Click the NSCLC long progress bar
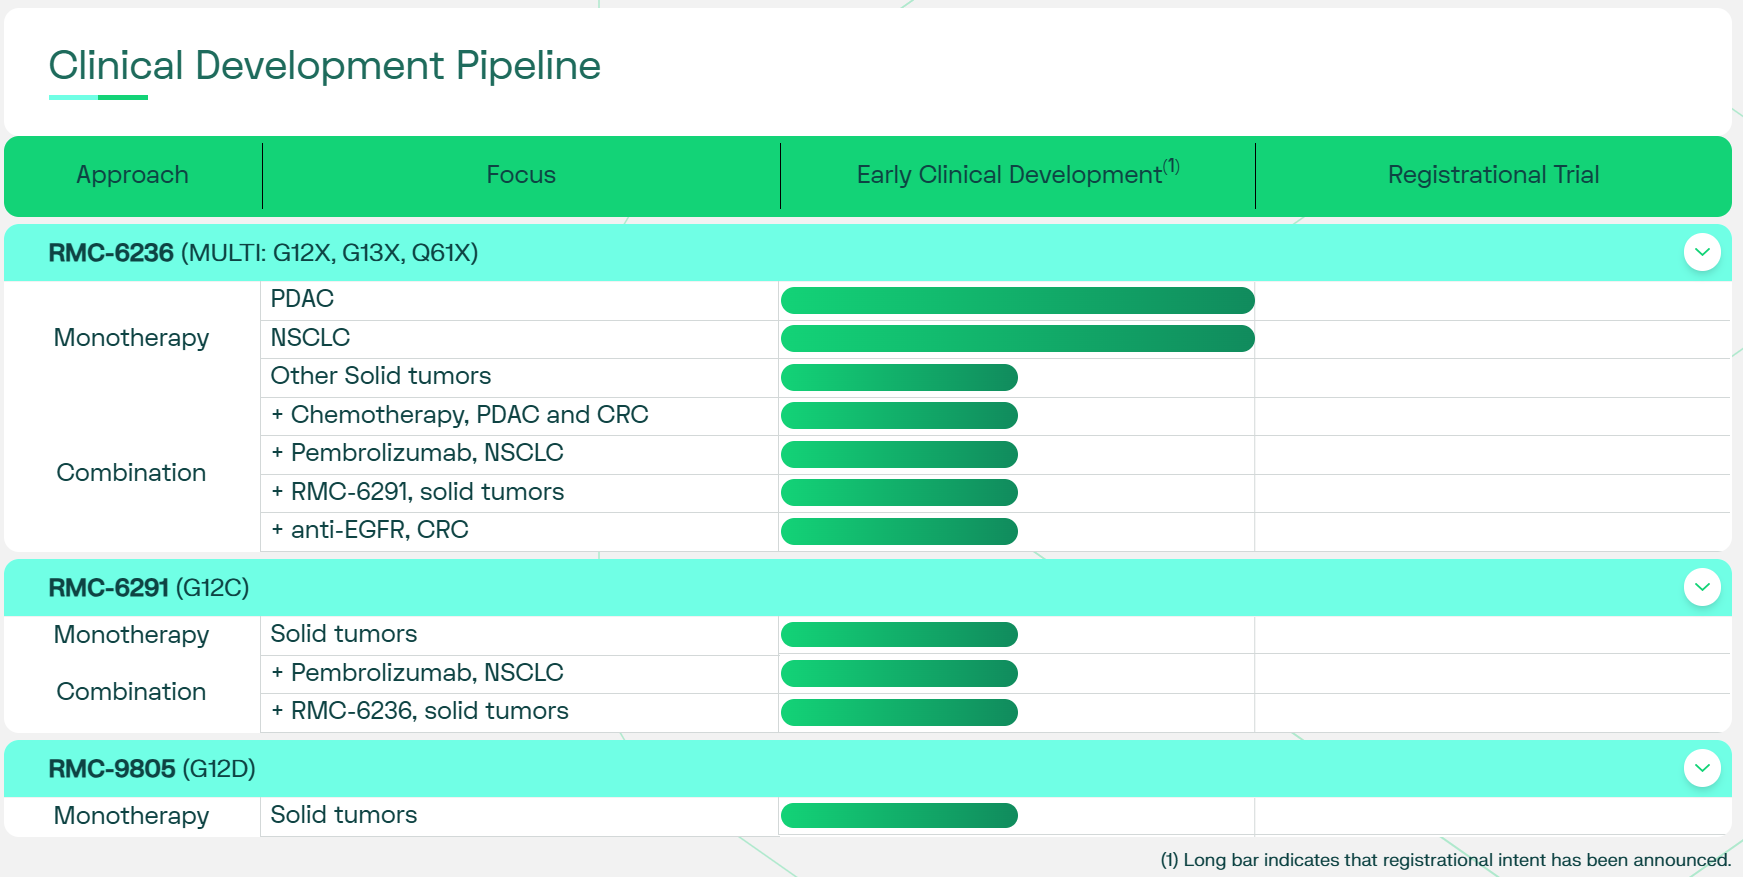 (x=1017, y=339)
